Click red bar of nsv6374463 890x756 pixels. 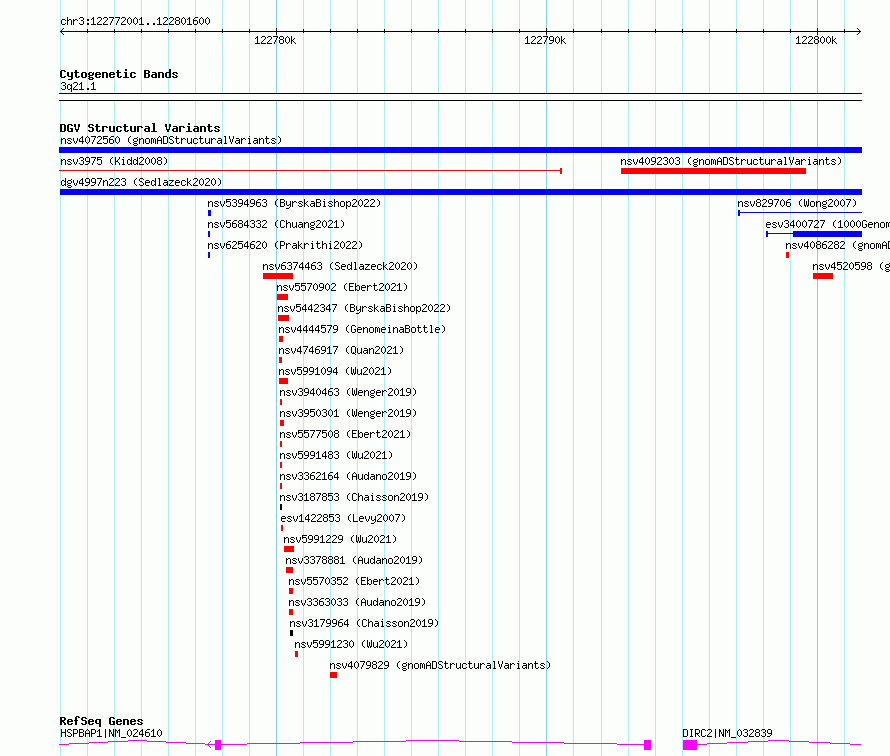(x=278, y=276)
